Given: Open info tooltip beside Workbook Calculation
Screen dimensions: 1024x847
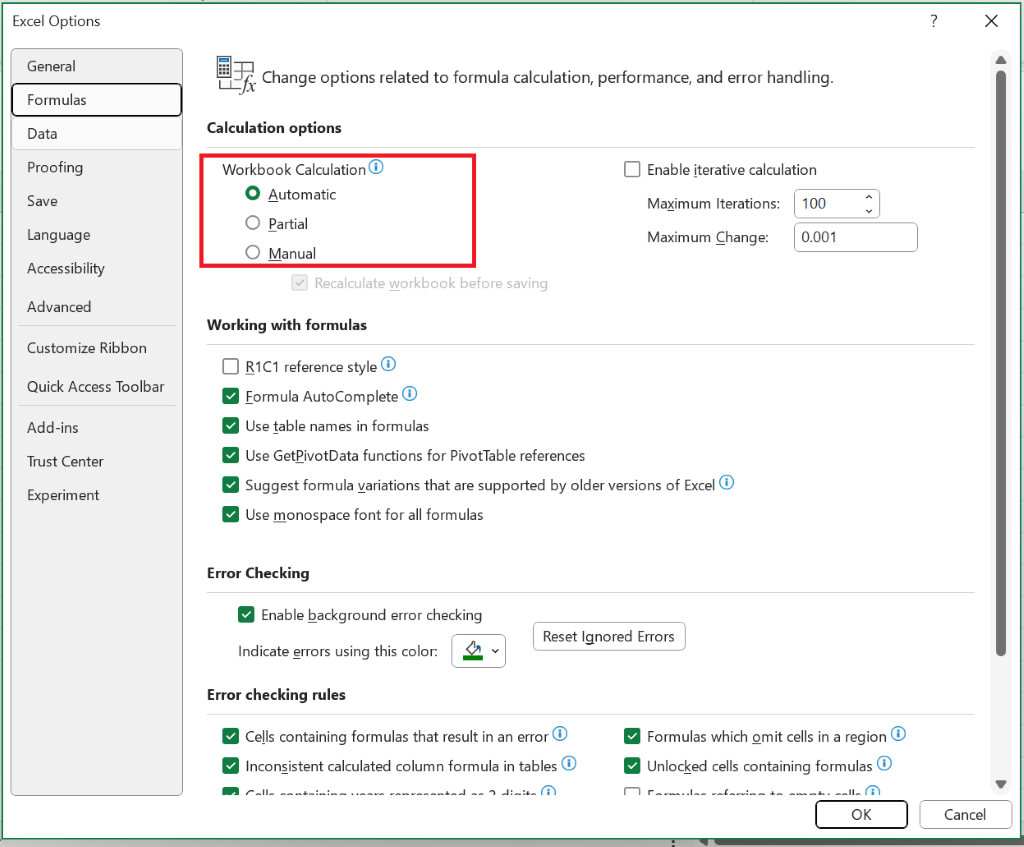Looking at the screenshot, I should (376, 167).
